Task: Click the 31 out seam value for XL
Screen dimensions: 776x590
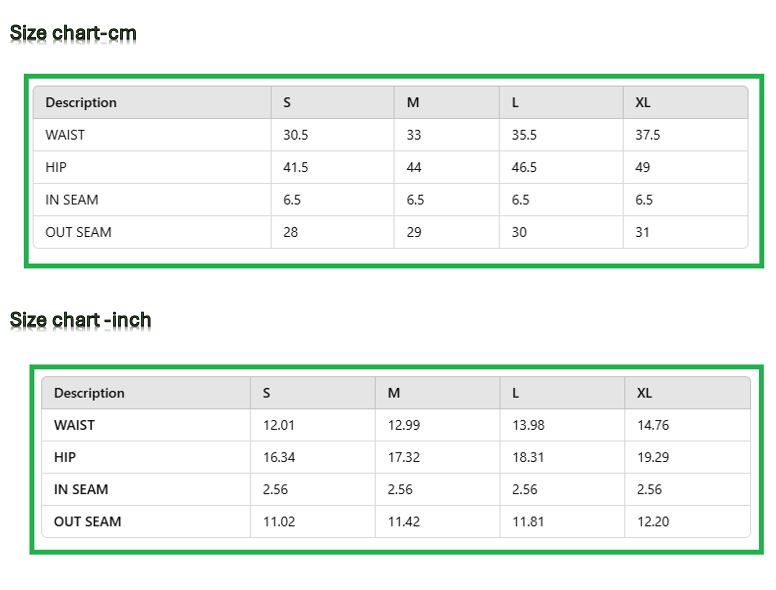Action: click(x=642, y=232)
